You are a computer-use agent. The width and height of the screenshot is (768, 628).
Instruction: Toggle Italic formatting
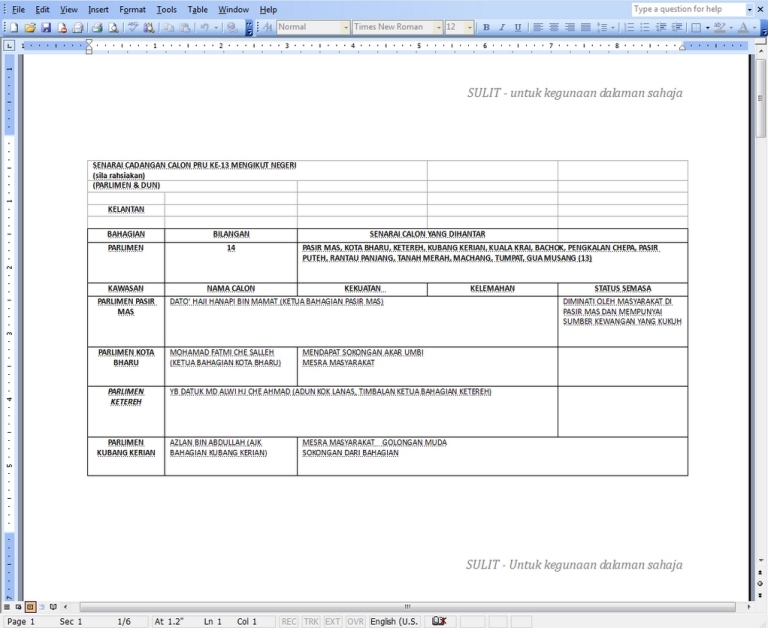tap(502, 28)
